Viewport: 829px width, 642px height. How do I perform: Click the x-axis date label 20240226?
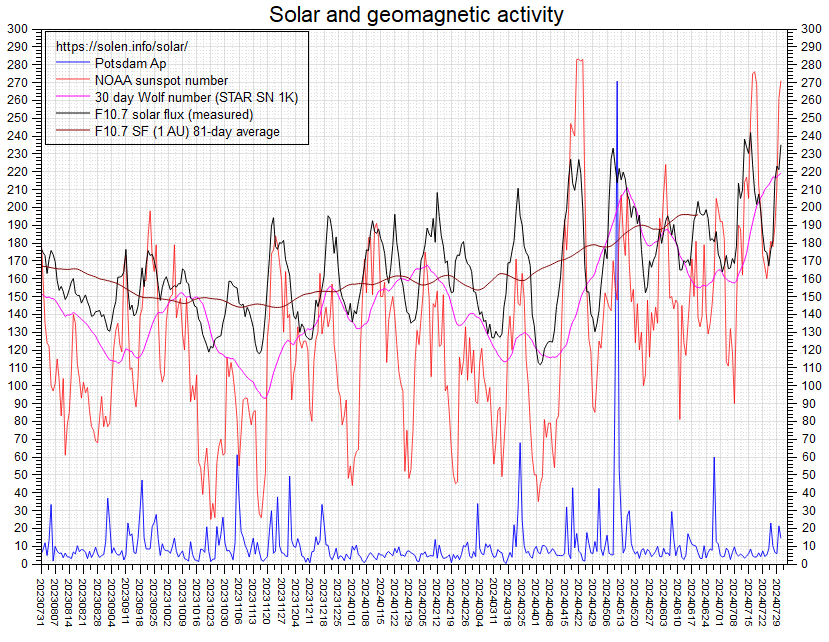tap(464, 602)
